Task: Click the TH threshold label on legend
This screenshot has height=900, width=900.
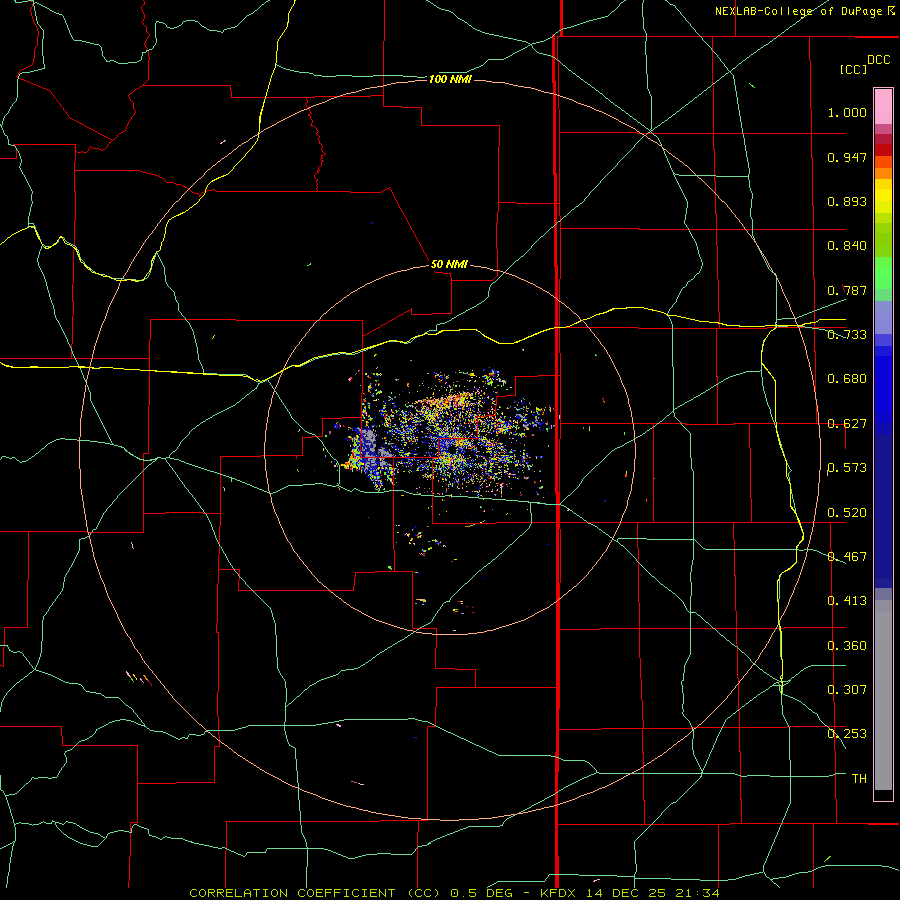Action: pyautogui.click(x=859, y=779)
